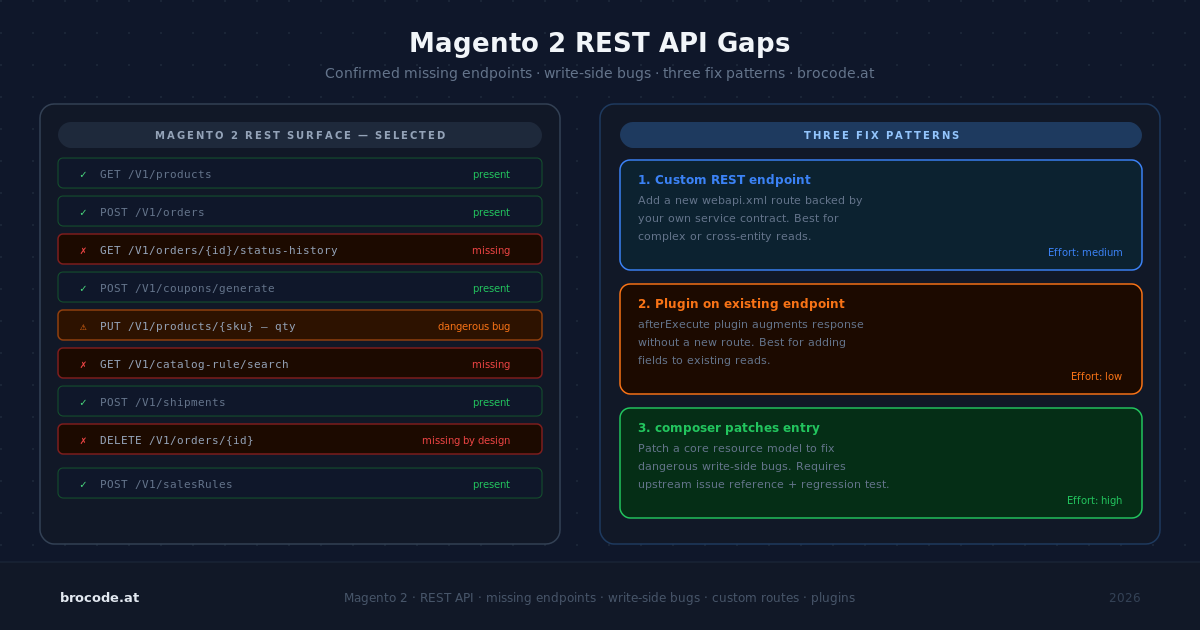Select PUT /V1/products/{sku} — qty text
This screenshot has width=1200, height=630.
[x=198, y=326]
